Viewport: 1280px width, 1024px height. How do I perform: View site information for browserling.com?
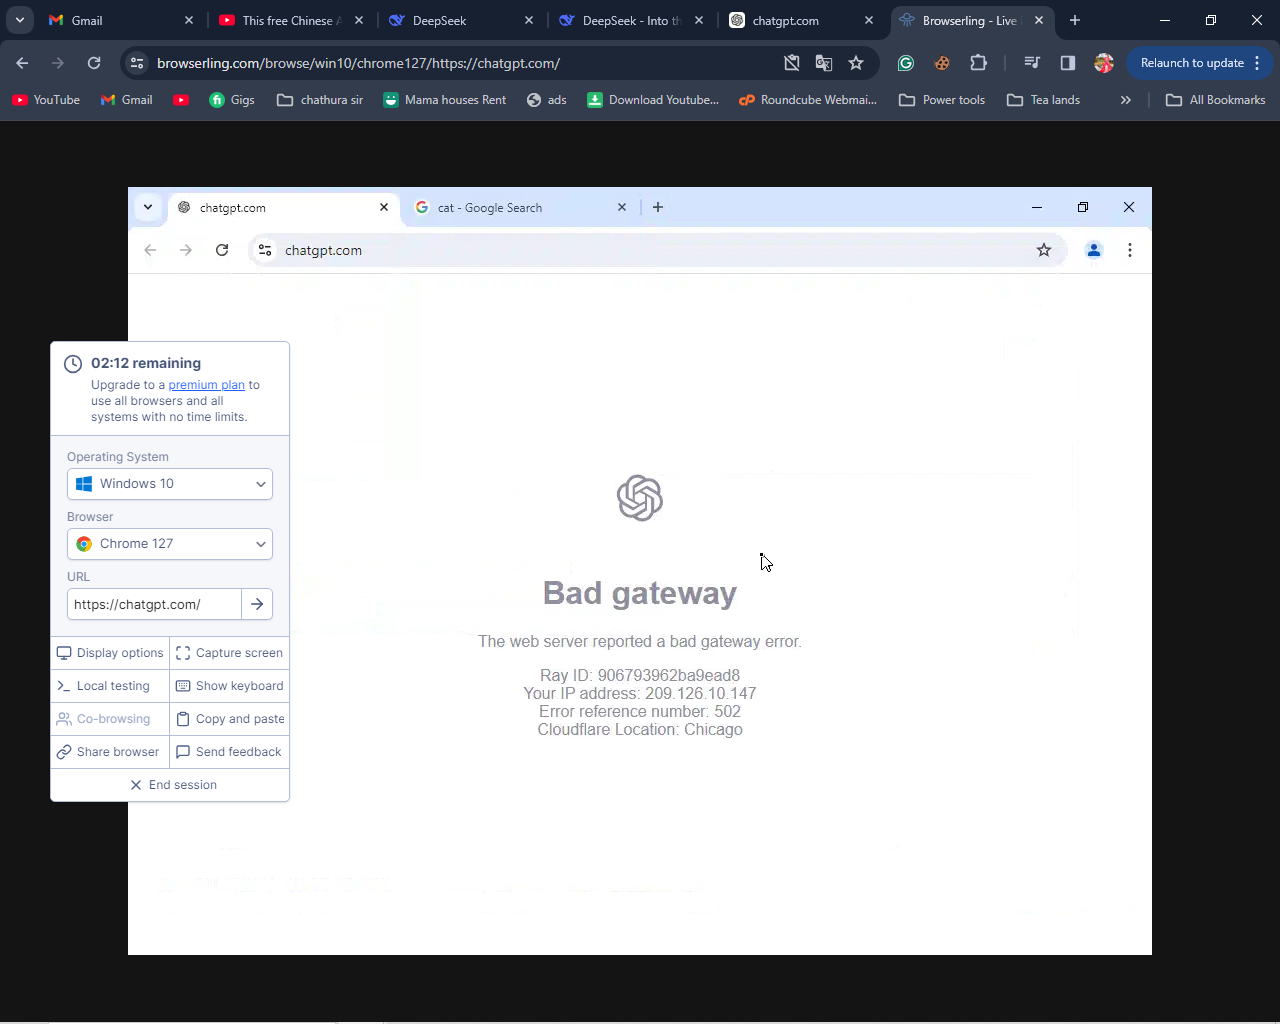point(137,63)
